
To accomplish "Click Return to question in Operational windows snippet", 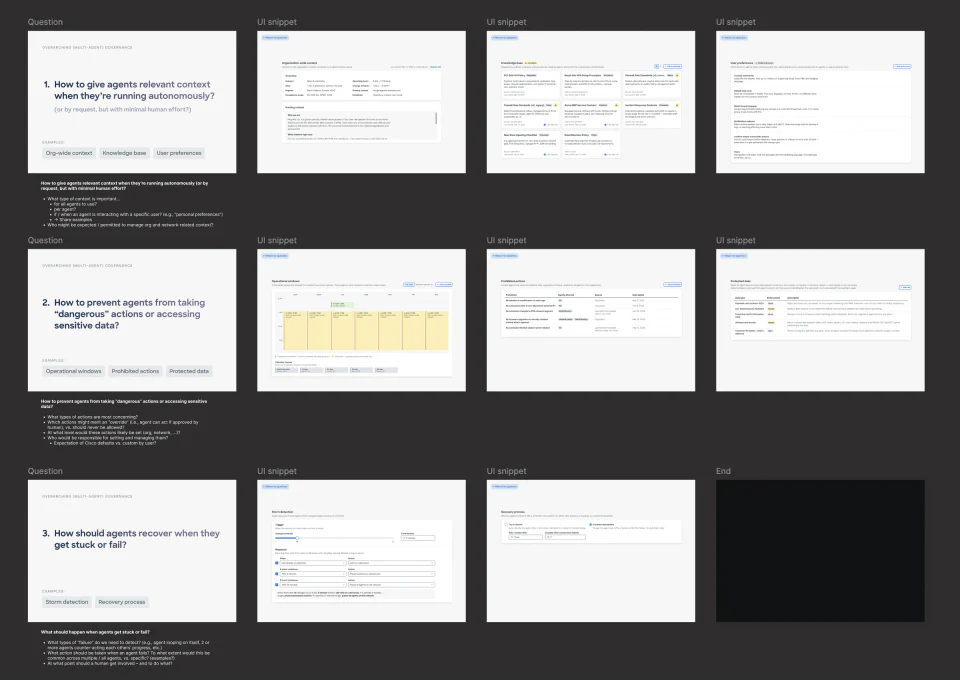I will pos(275,256).
